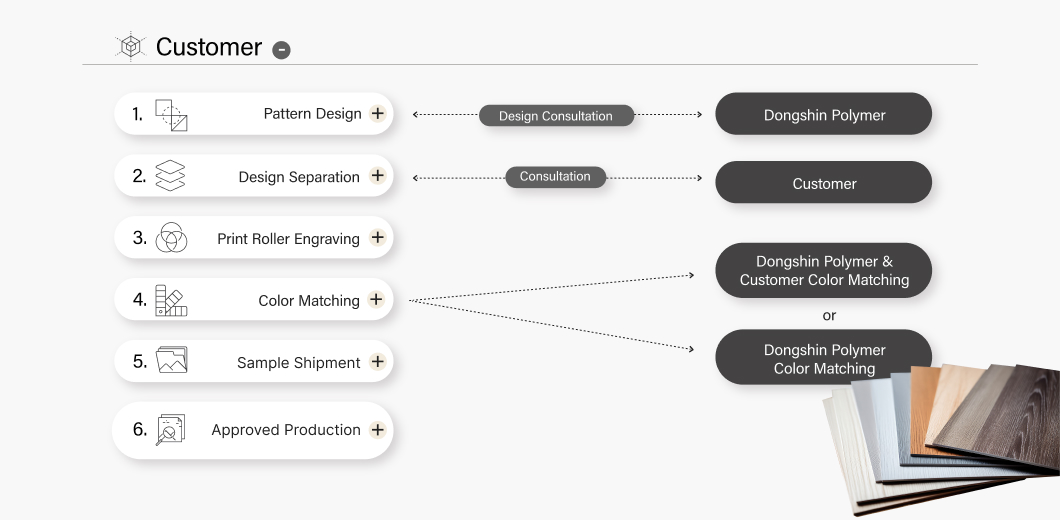Expand Sample Shipment step plus button

pyautogui.click(x=377, y=362)
